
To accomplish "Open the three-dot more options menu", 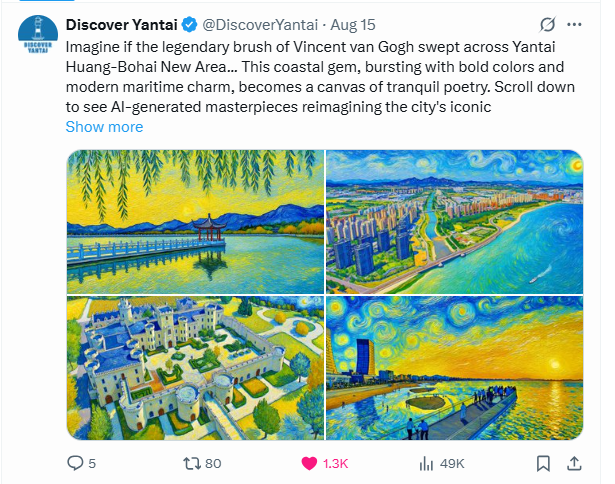I will (x=574, y=25).
